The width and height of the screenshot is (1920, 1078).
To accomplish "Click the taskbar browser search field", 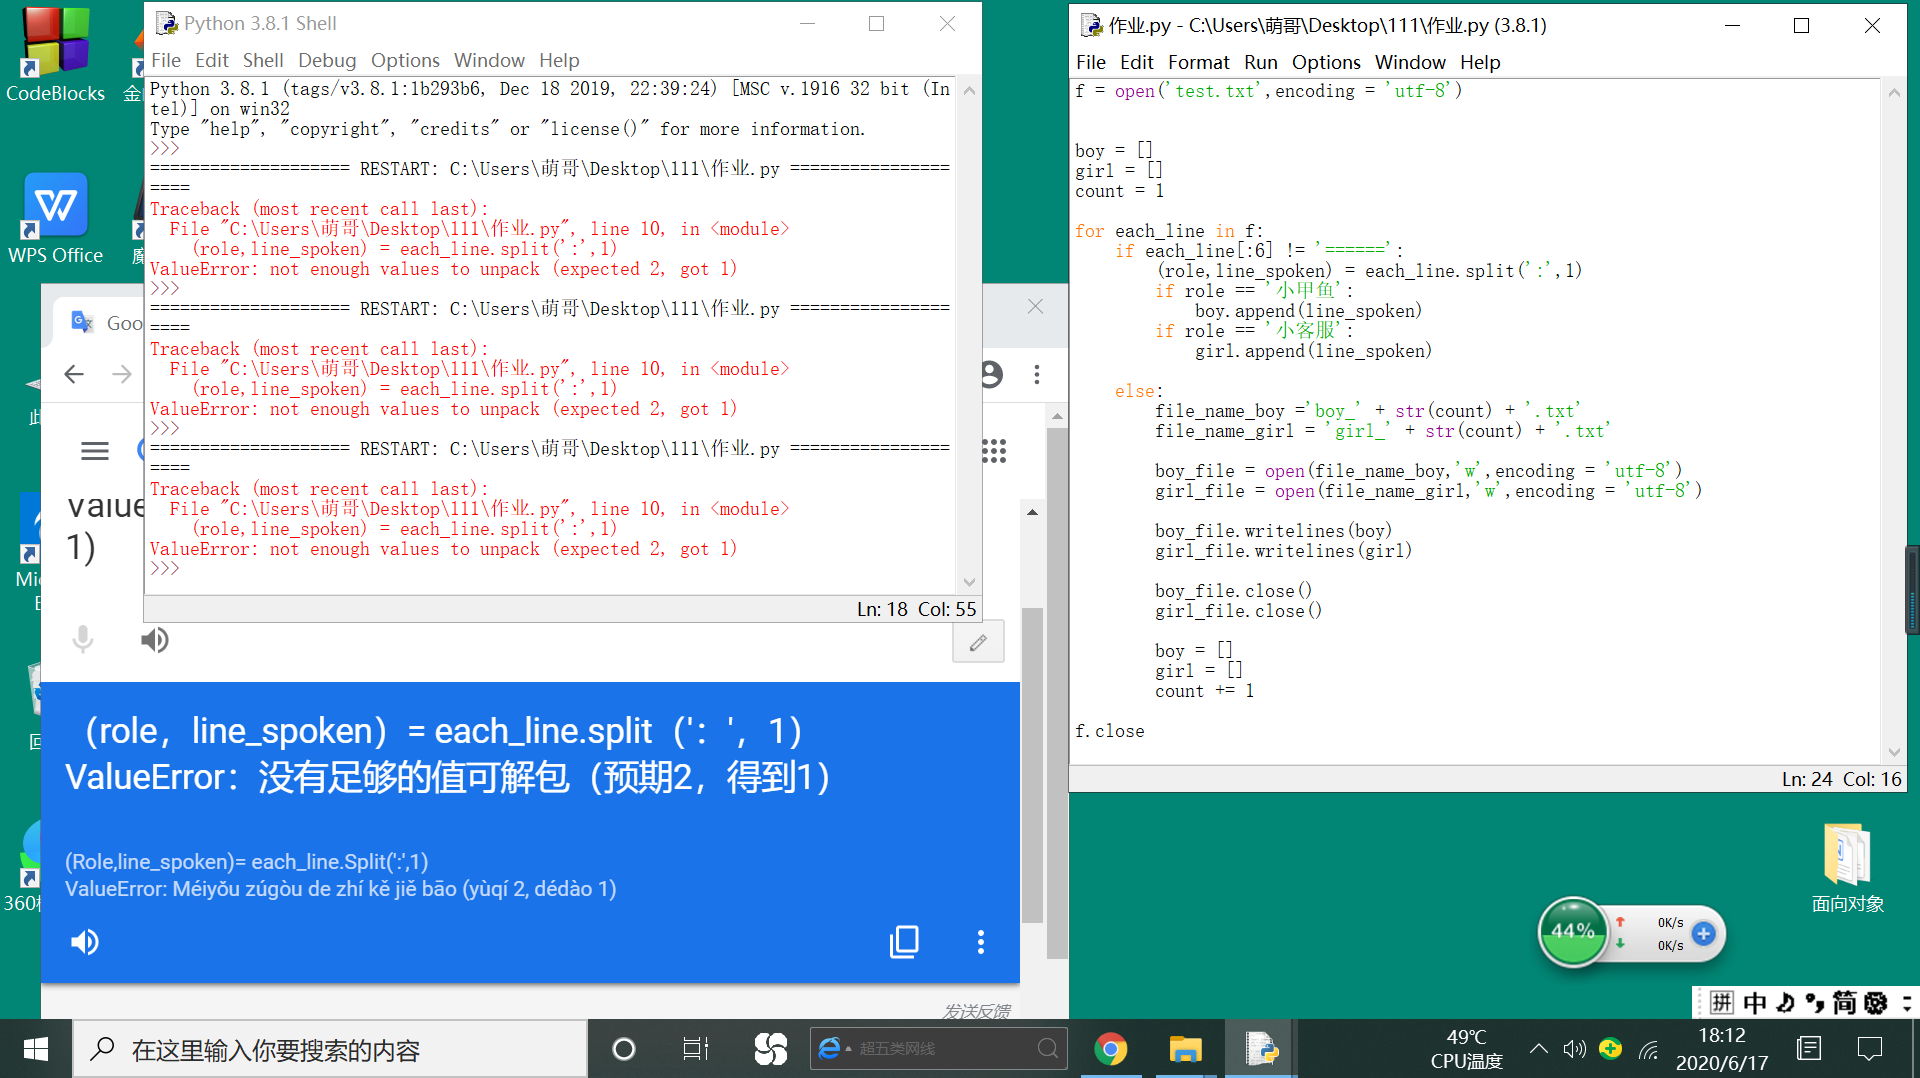I will (938, 1048).
